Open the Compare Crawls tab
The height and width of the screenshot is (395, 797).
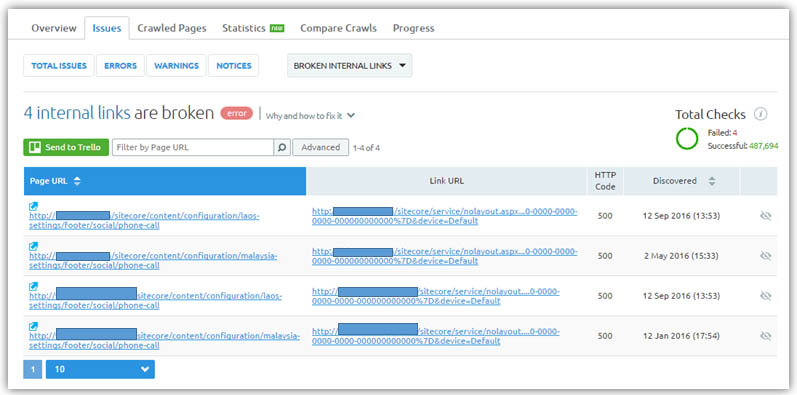click(339, 28)
